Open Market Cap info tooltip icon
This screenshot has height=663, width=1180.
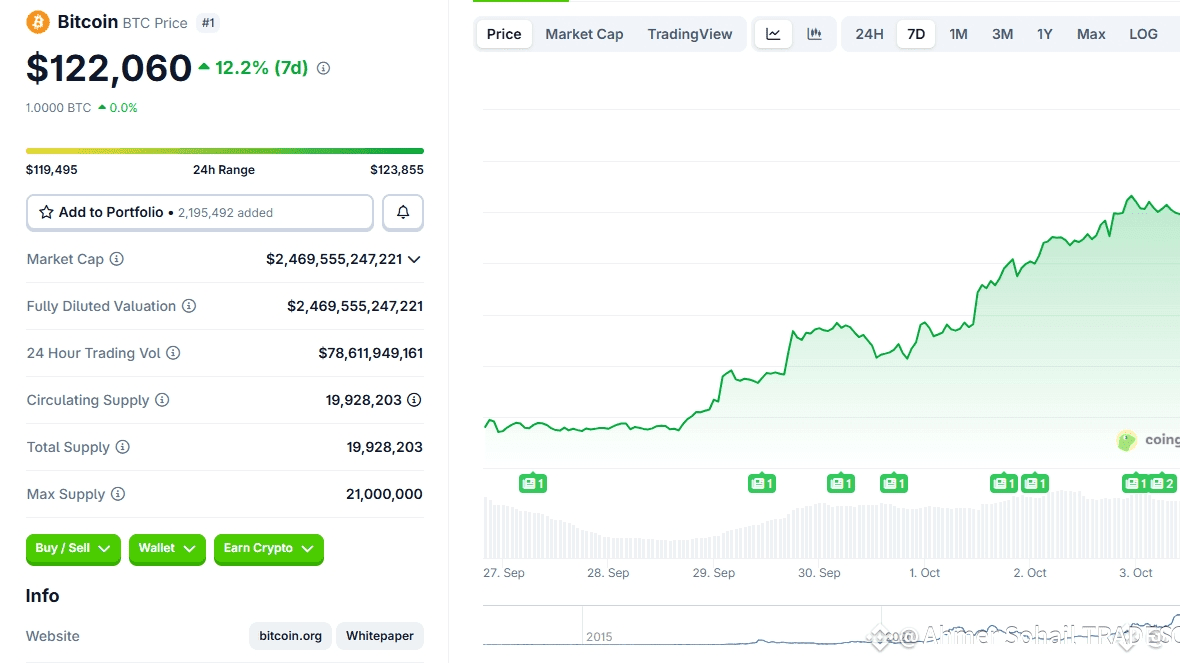(117, 259)
